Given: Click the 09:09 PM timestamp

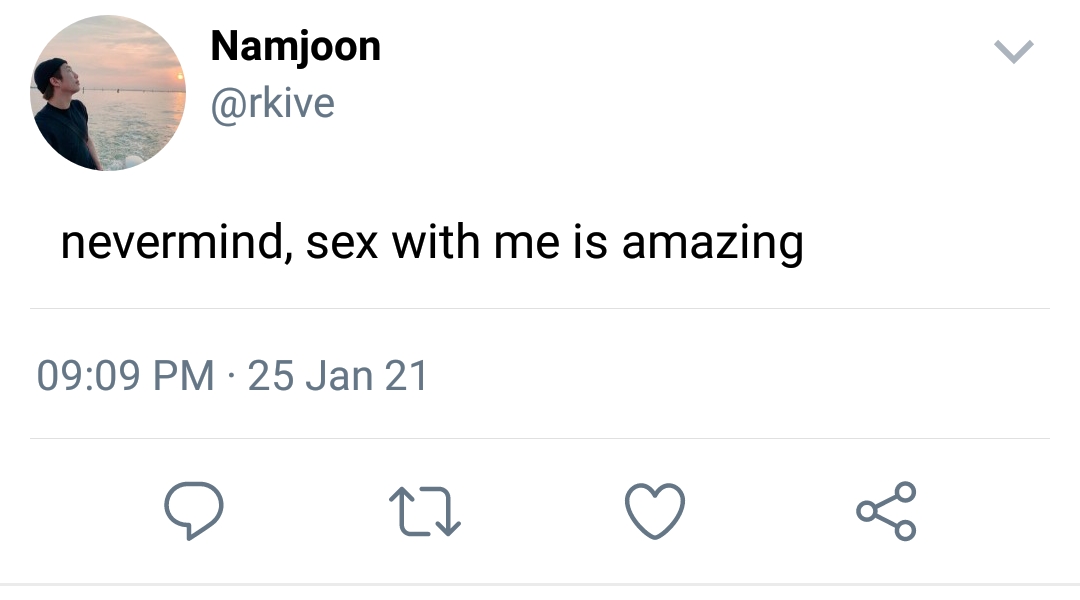Looking at the screenshot, I should tap(125, 376).
